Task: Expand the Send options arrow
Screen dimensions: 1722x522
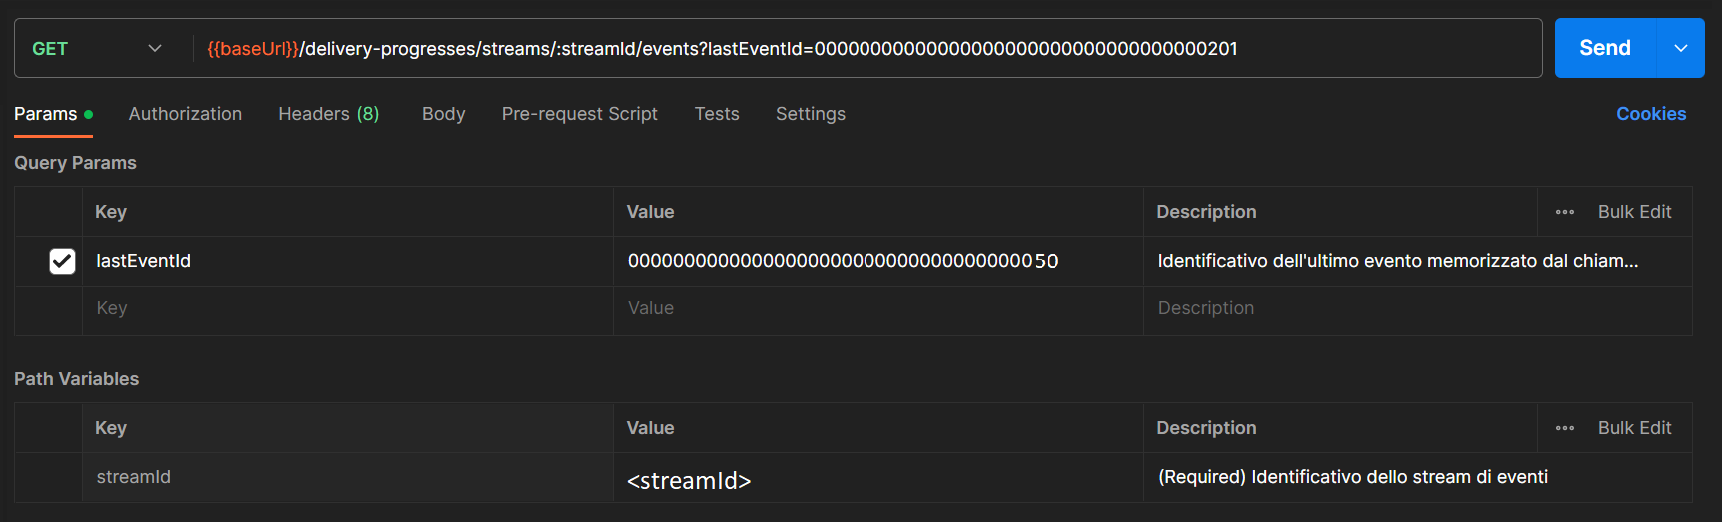Action: [x=1681, y=48]
